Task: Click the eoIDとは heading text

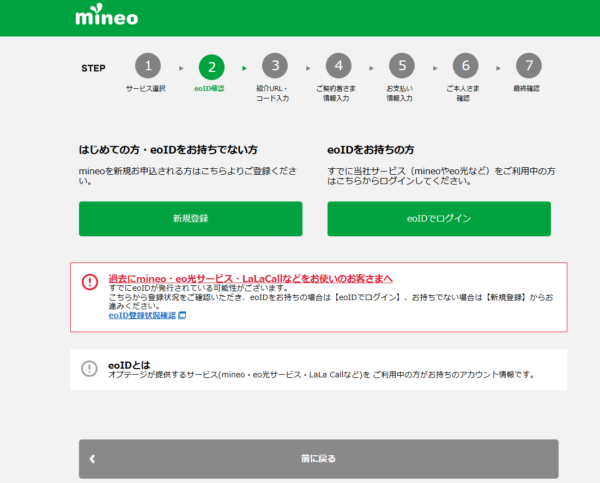Action: [x=129, y=365]
